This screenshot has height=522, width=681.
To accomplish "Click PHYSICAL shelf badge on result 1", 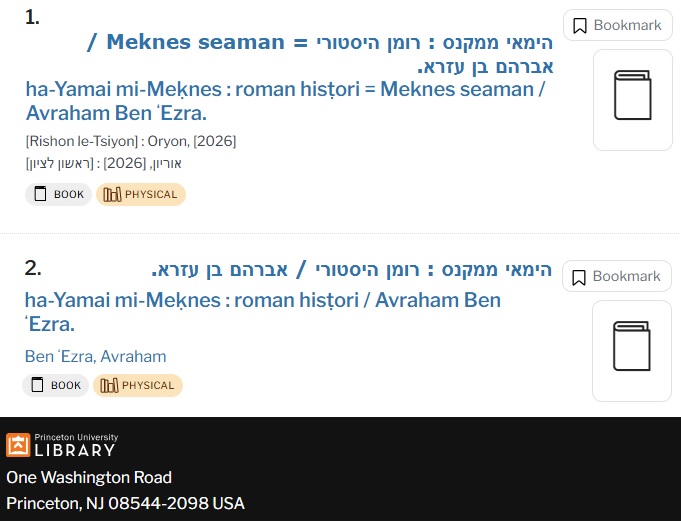I will click(x=141, y=194).
